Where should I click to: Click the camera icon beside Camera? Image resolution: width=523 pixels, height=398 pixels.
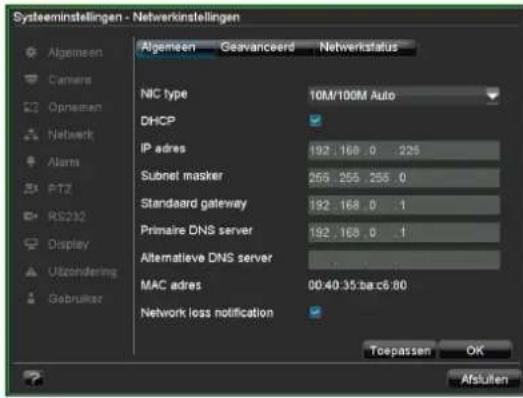click(x=31, y=80)
